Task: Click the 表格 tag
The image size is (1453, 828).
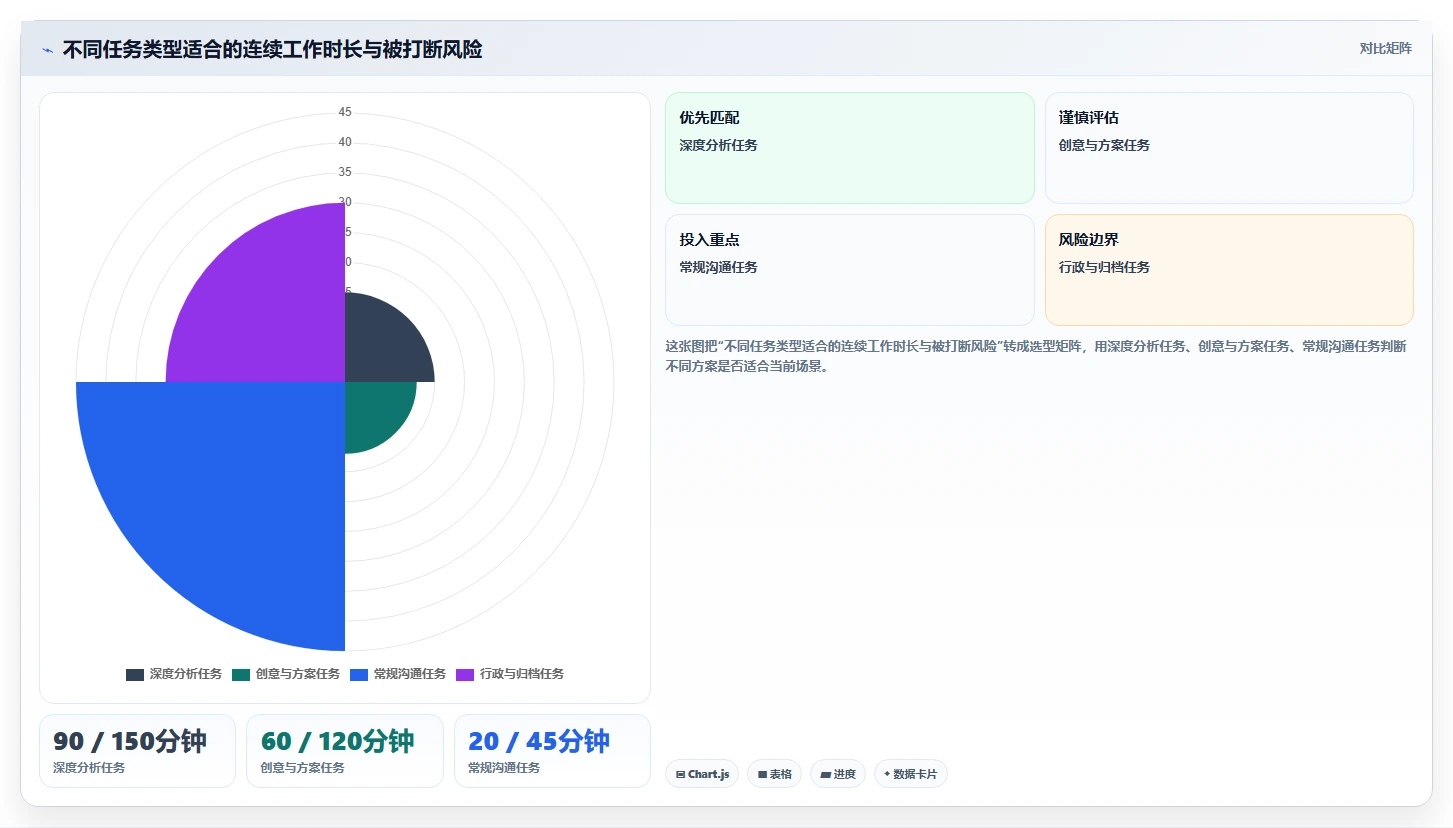Action: [x=774, y=774]
